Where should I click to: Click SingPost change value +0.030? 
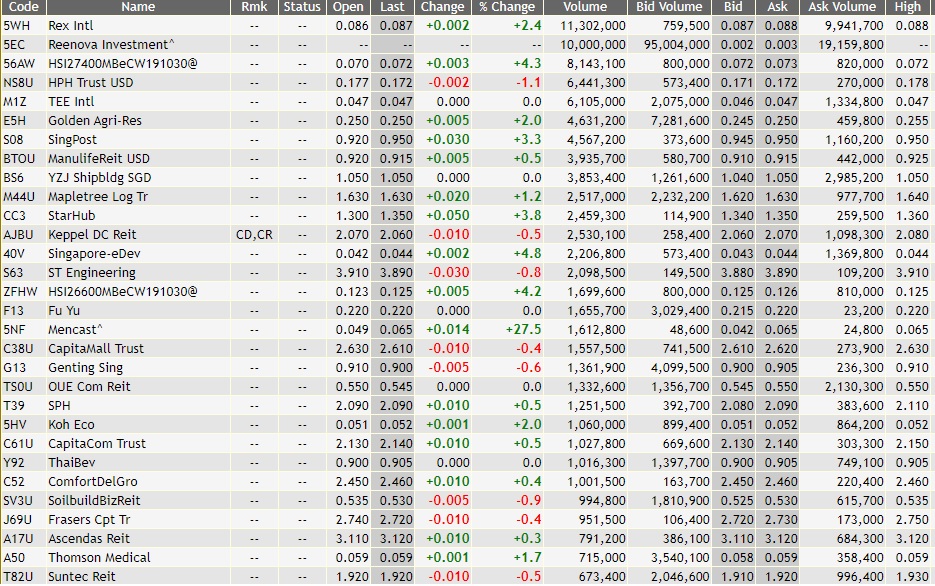click(x=448, y=139)
